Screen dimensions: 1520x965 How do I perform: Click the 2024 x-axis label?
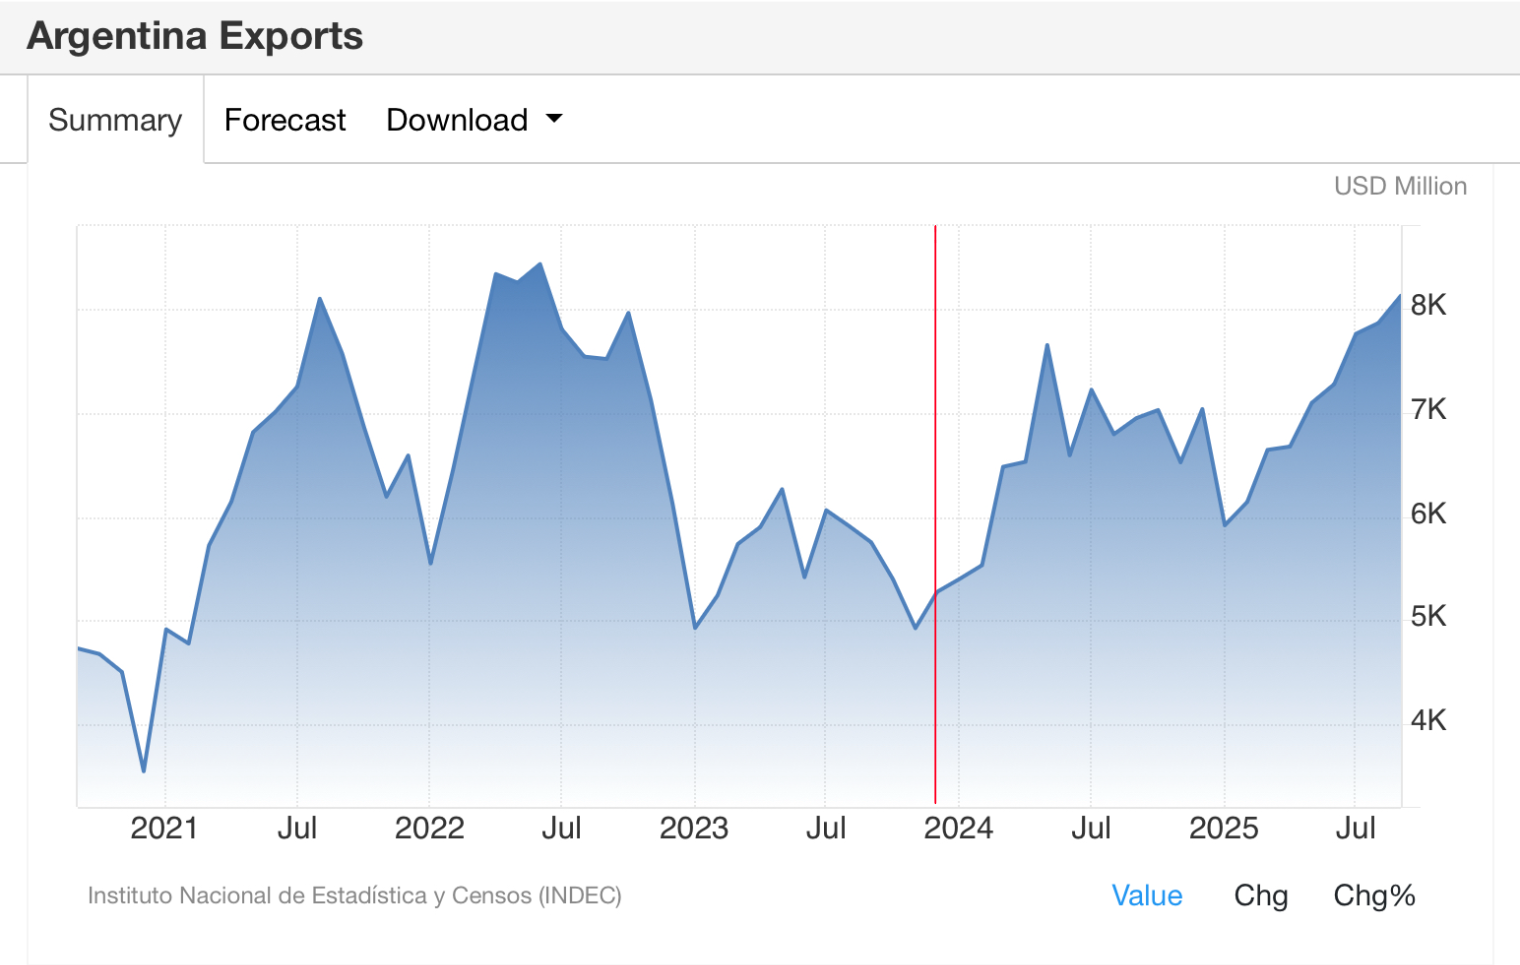coord(958,828)
